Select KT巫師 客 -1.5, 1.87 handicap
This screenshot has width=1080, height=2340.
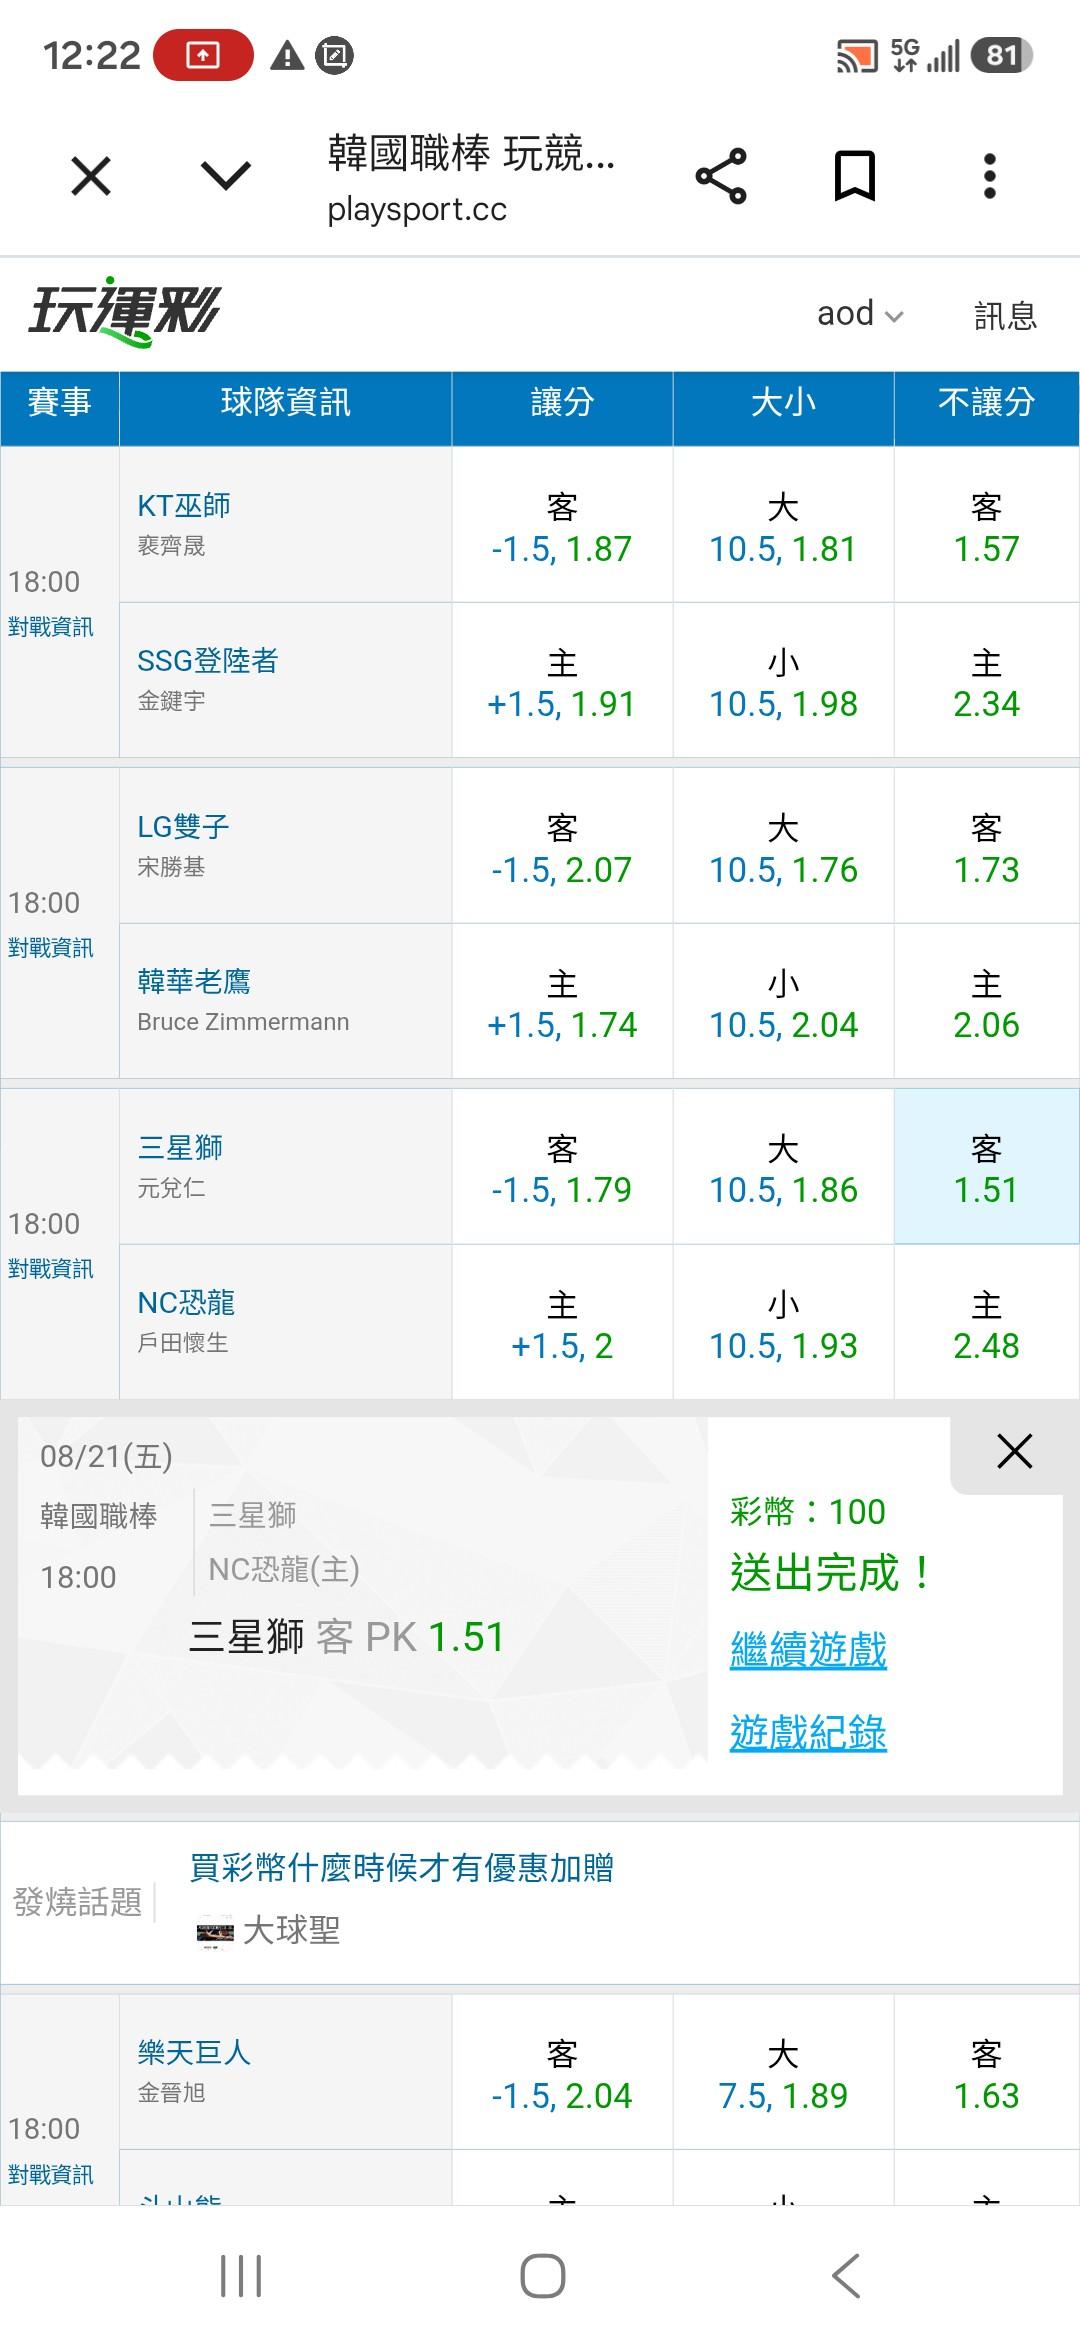pos(562,525)
